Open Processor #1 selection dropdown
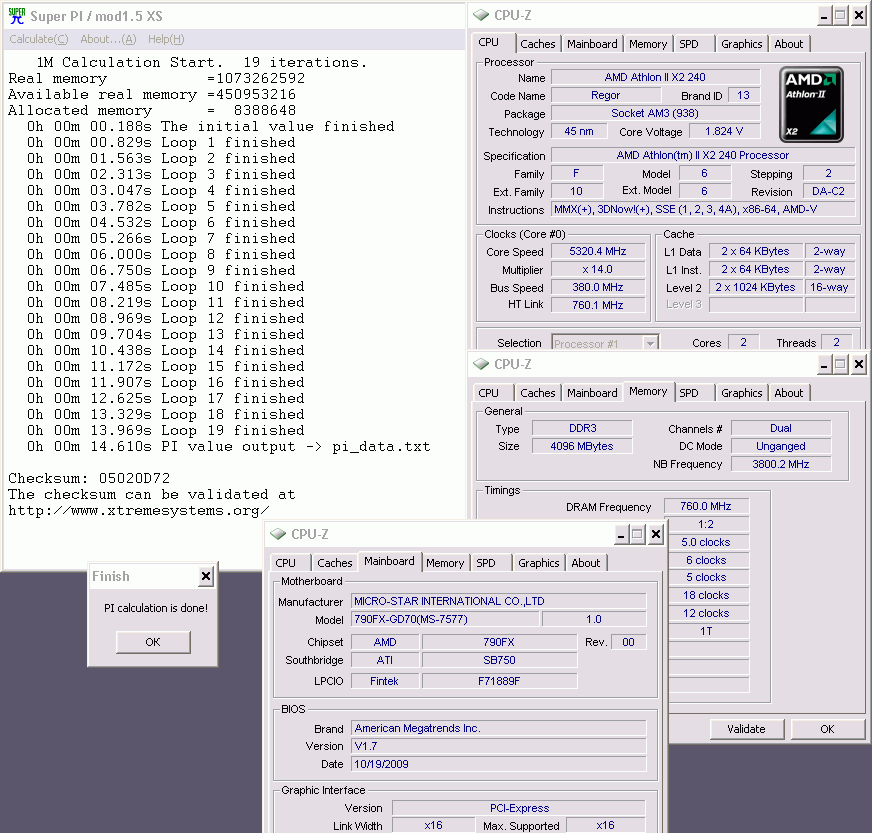This screenshot has height=833, width=872. (x=650, y=343)
